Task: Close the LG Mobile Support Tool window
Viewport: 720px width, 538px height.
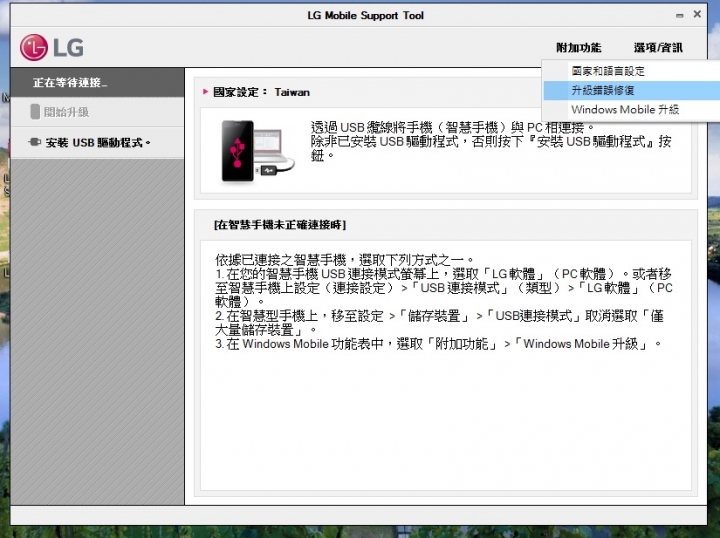Action: coord(697,14)
